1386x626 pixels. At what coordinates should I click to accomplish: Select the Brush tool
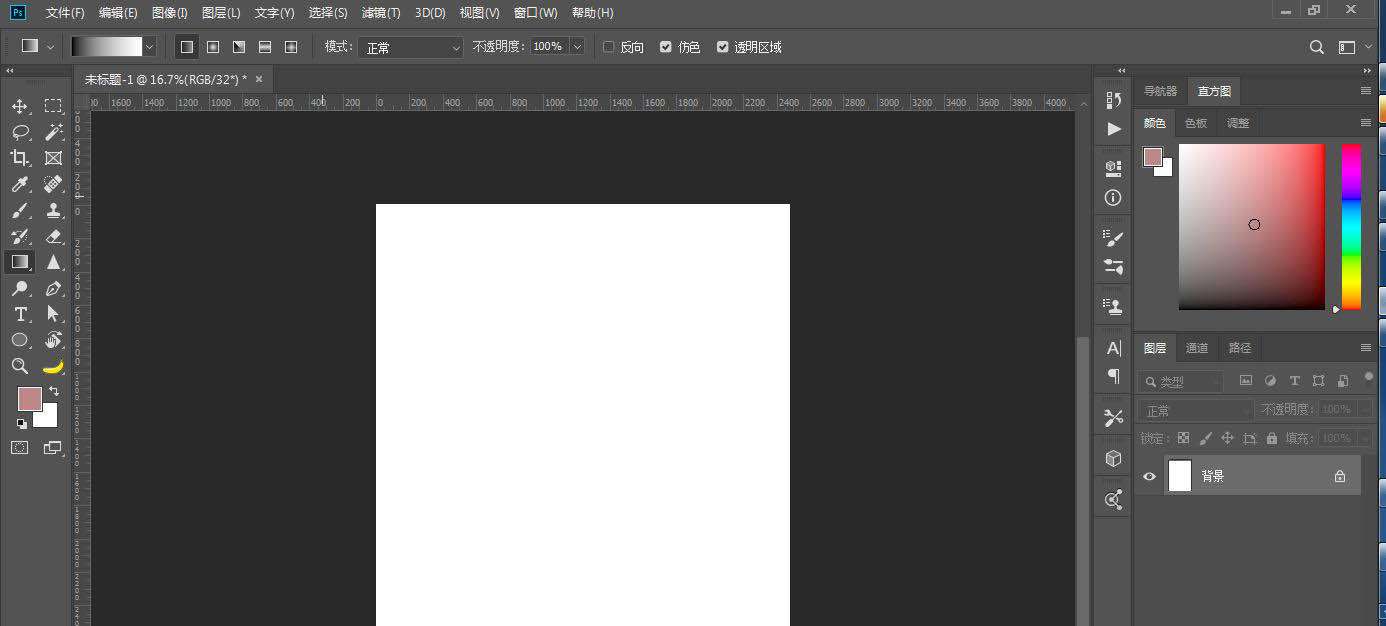pyautogui.click(x=20, y=210)
